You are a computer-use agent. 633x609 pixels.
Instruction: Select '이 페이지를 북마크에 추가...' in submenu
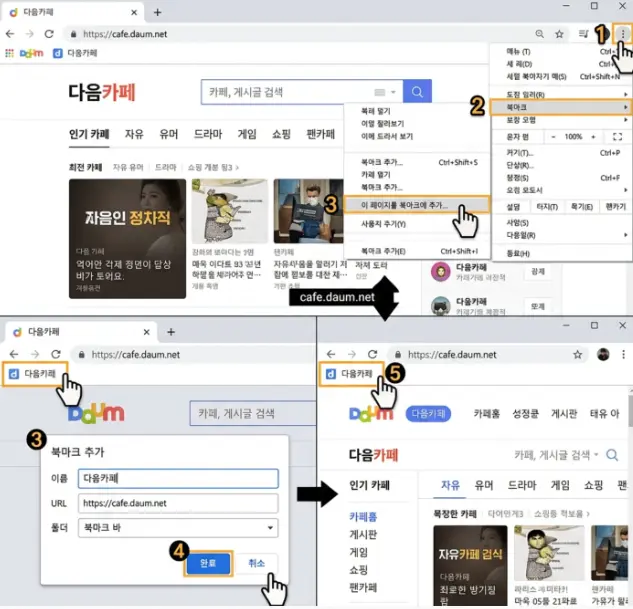(417, 205)
